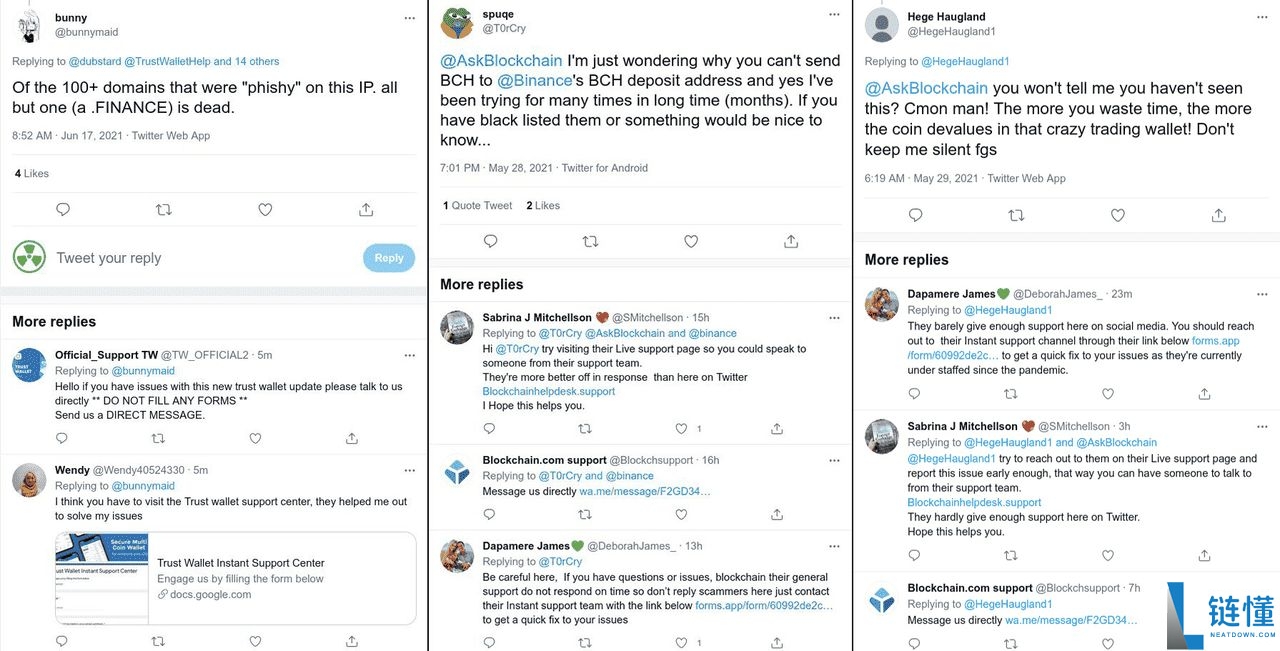
Task: Open the @AskBlockchain mention in spuqe's tweet
Action: [501, 61]
